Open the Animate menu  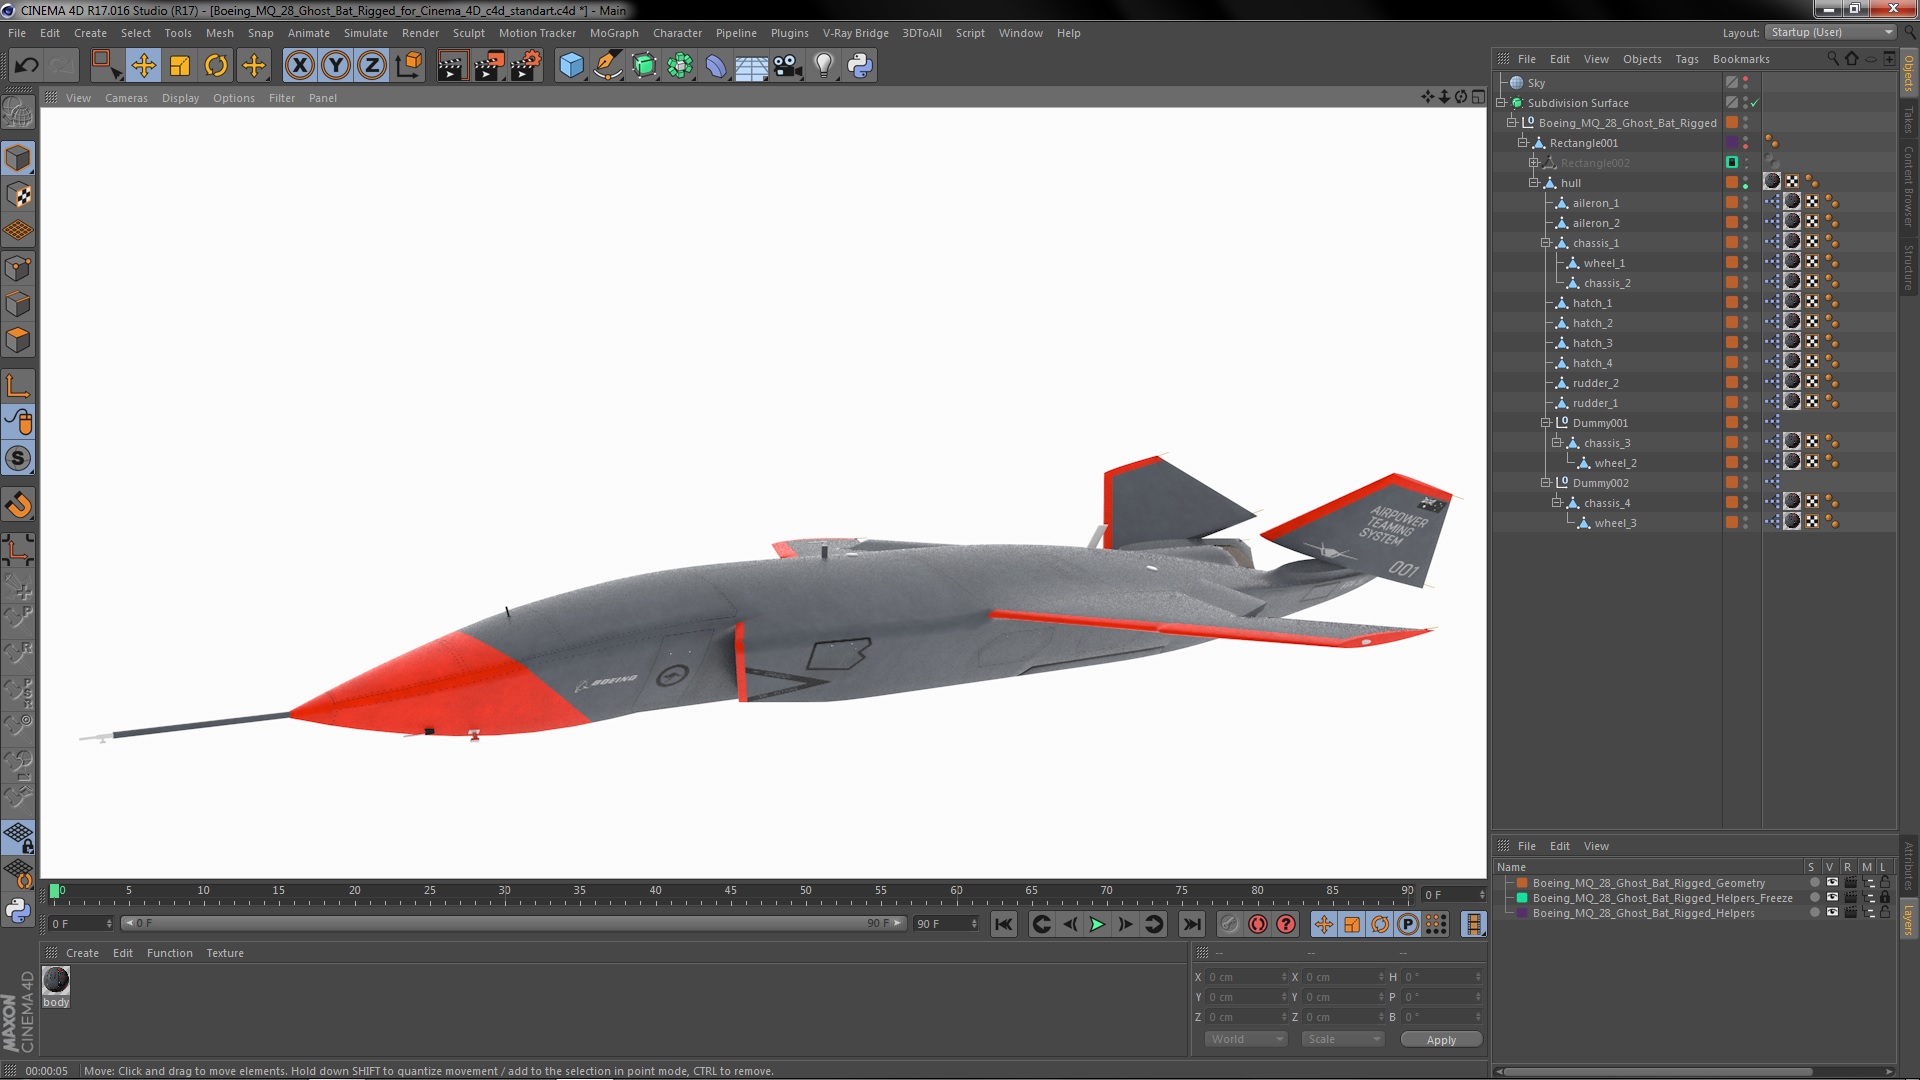click(x=306, y=32)
